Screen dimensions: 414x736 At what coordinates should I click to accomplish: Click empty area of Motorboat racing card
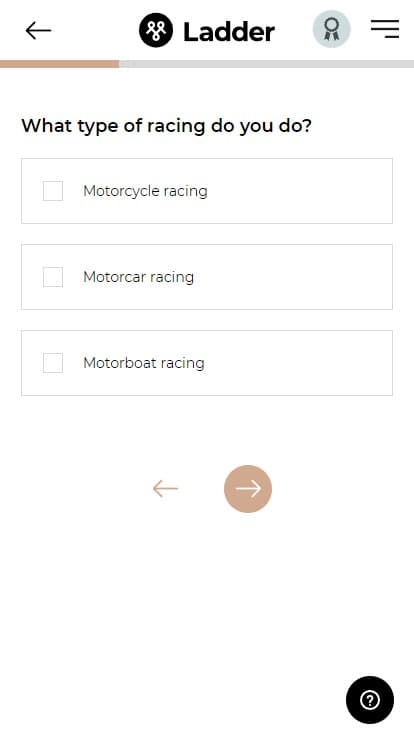point(300,363)
